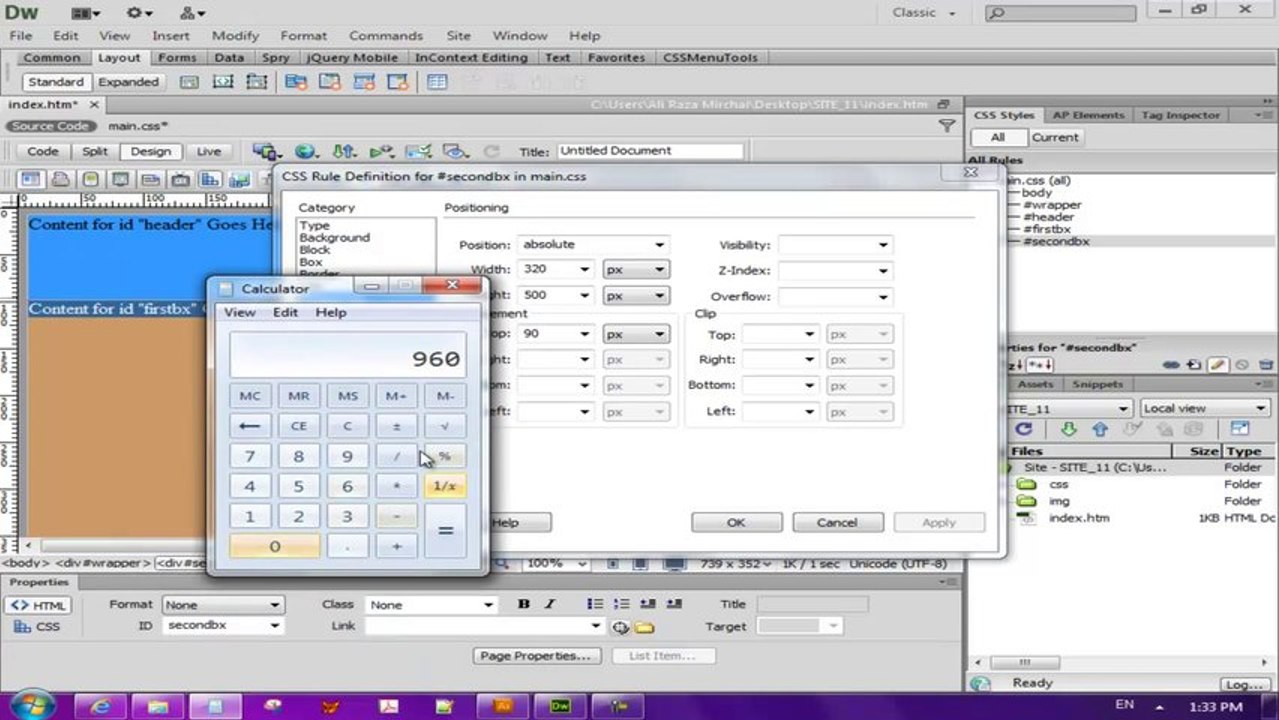Viewport: 1279px width, 720px height.
Task: Click the Visual Aids eye icon
Action: click(x=455, y=152)
